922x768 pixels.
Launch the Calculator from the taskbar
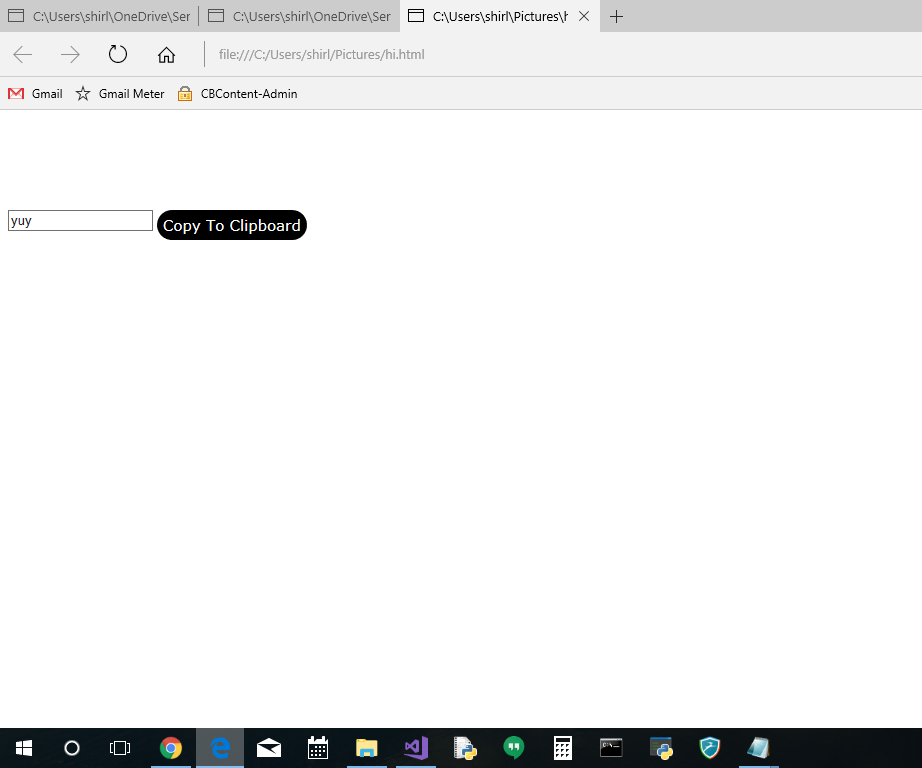click(562, 747)
